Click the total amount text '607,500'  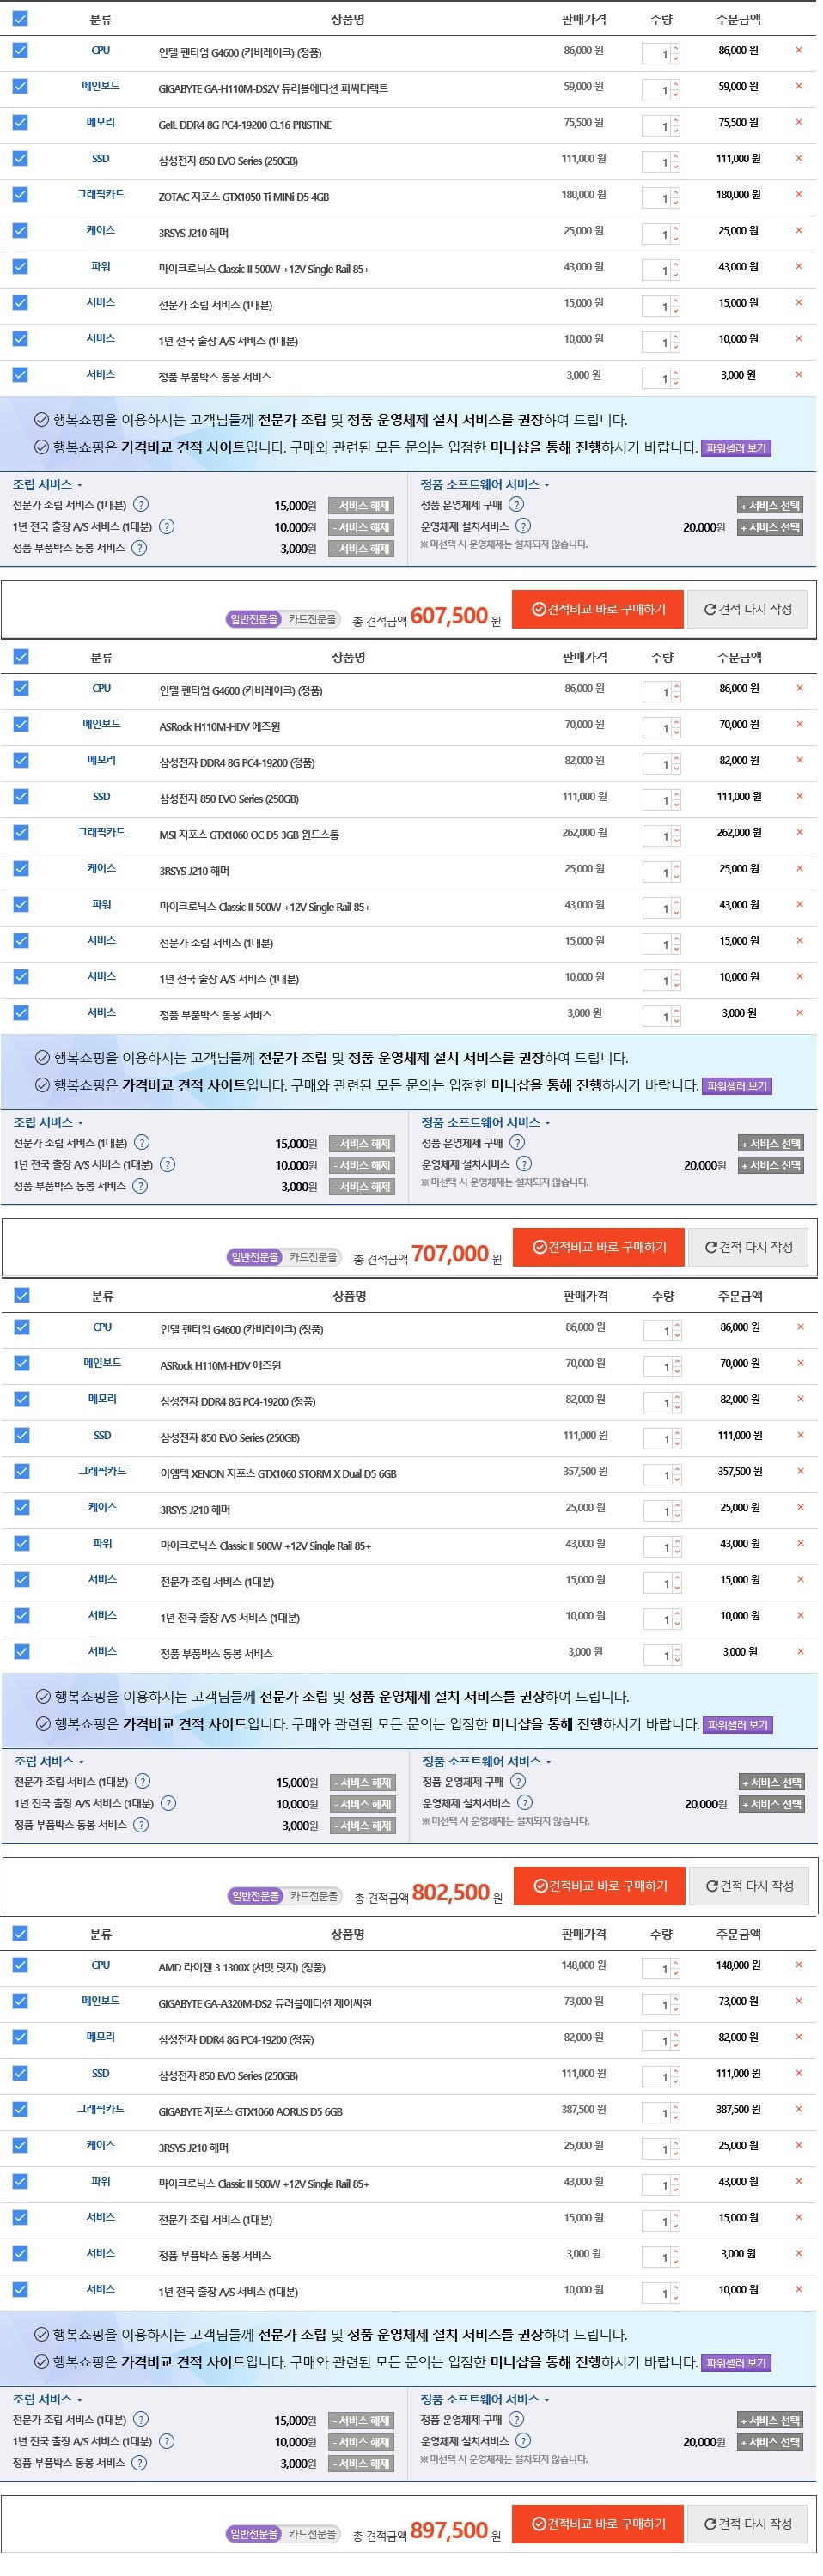tap(449, 616)
